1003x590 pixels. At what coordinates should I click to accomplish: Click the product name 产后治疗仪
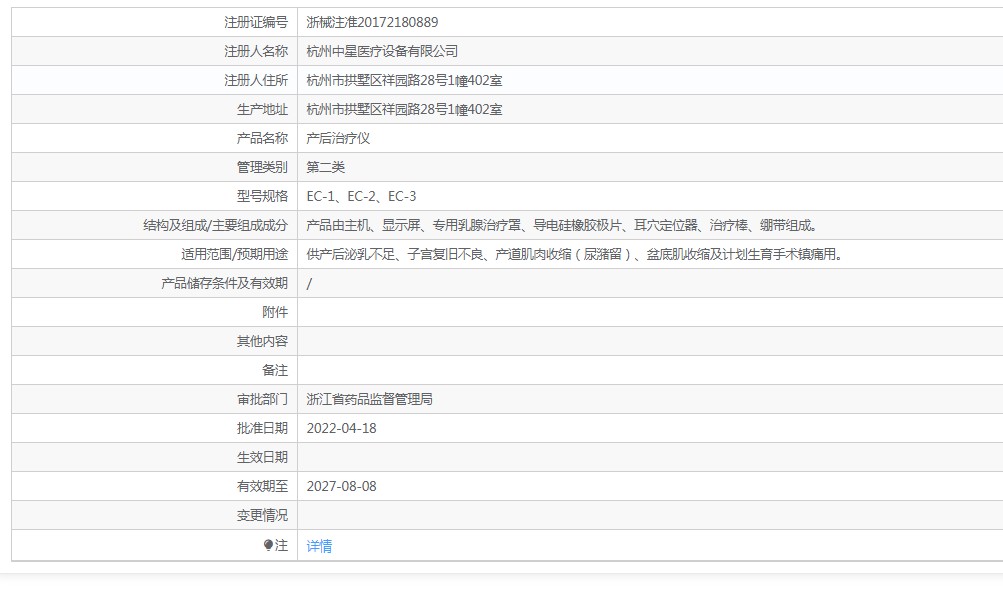click(x=338, y=138)
